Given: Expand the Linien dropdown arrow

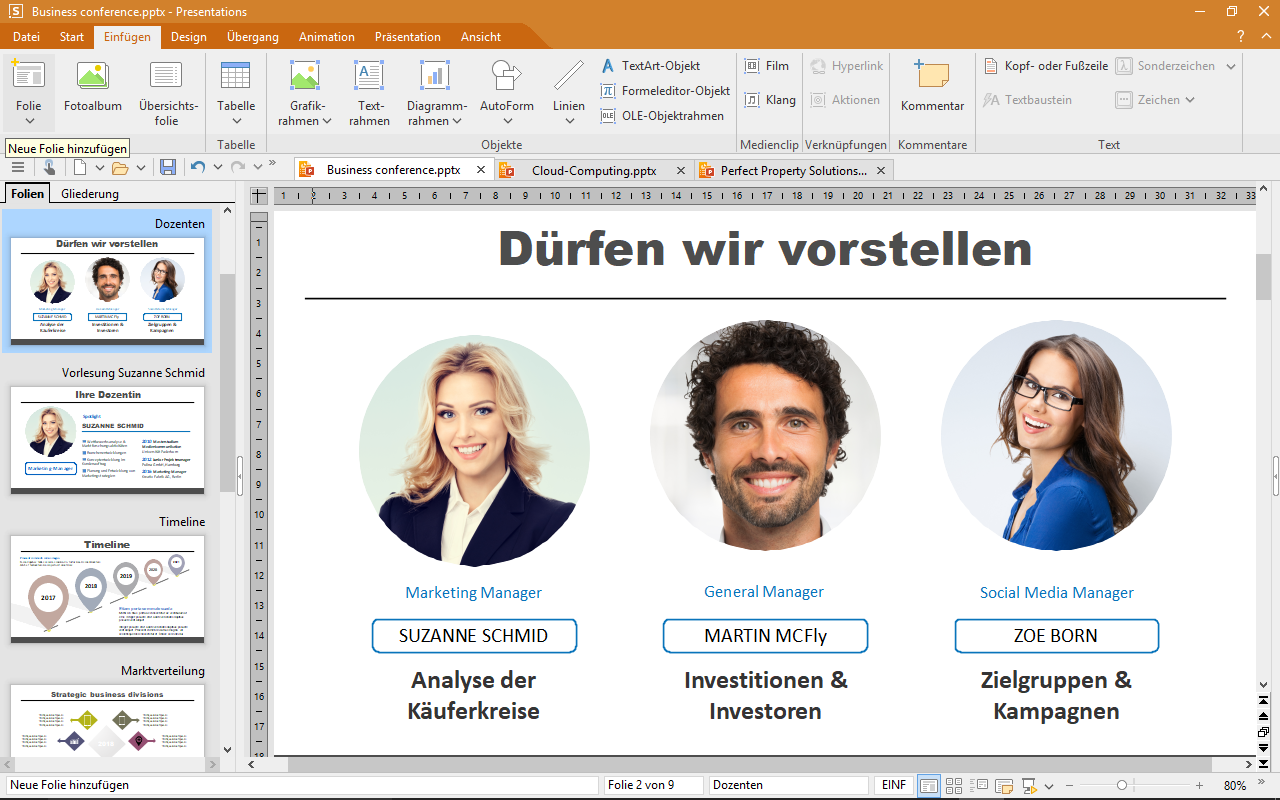Looking at the screenshot, I should 569,121.
